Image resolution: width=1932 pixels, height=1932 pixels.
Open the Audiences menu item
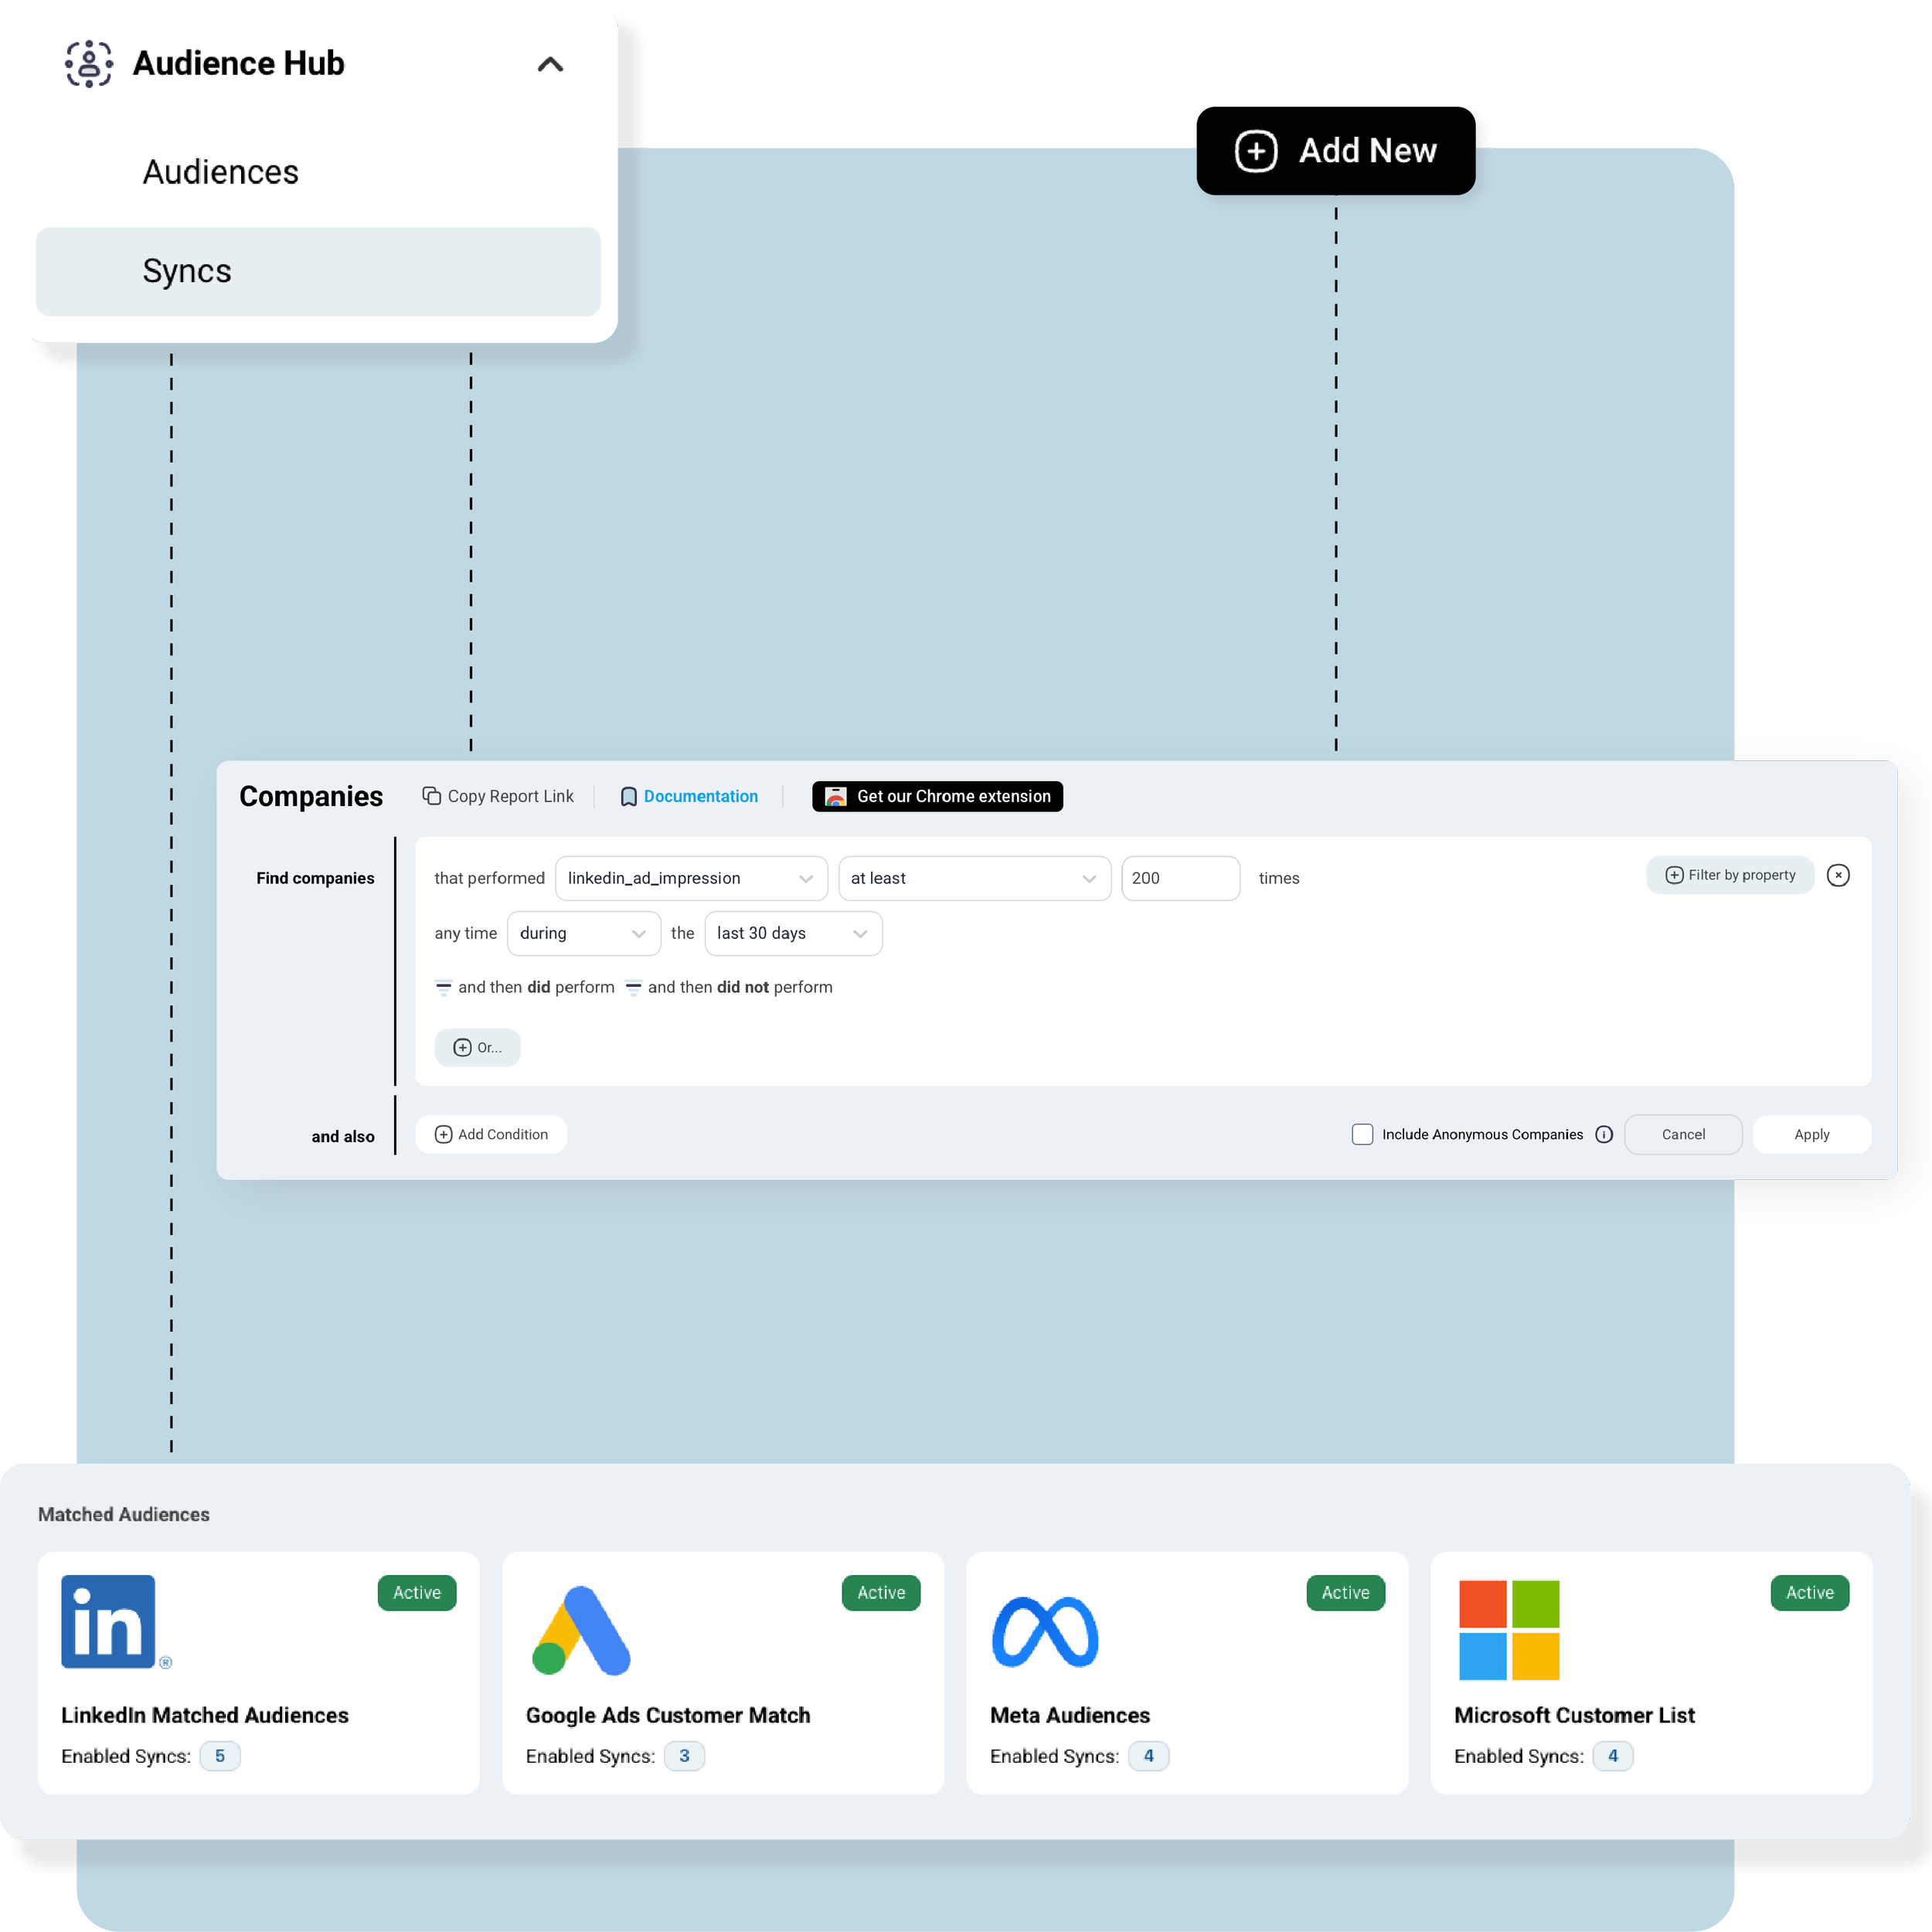(220, 172)
